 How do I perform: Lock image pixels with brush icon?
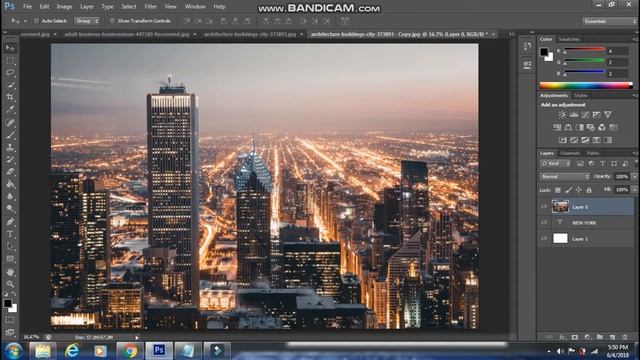pos(569,190)
